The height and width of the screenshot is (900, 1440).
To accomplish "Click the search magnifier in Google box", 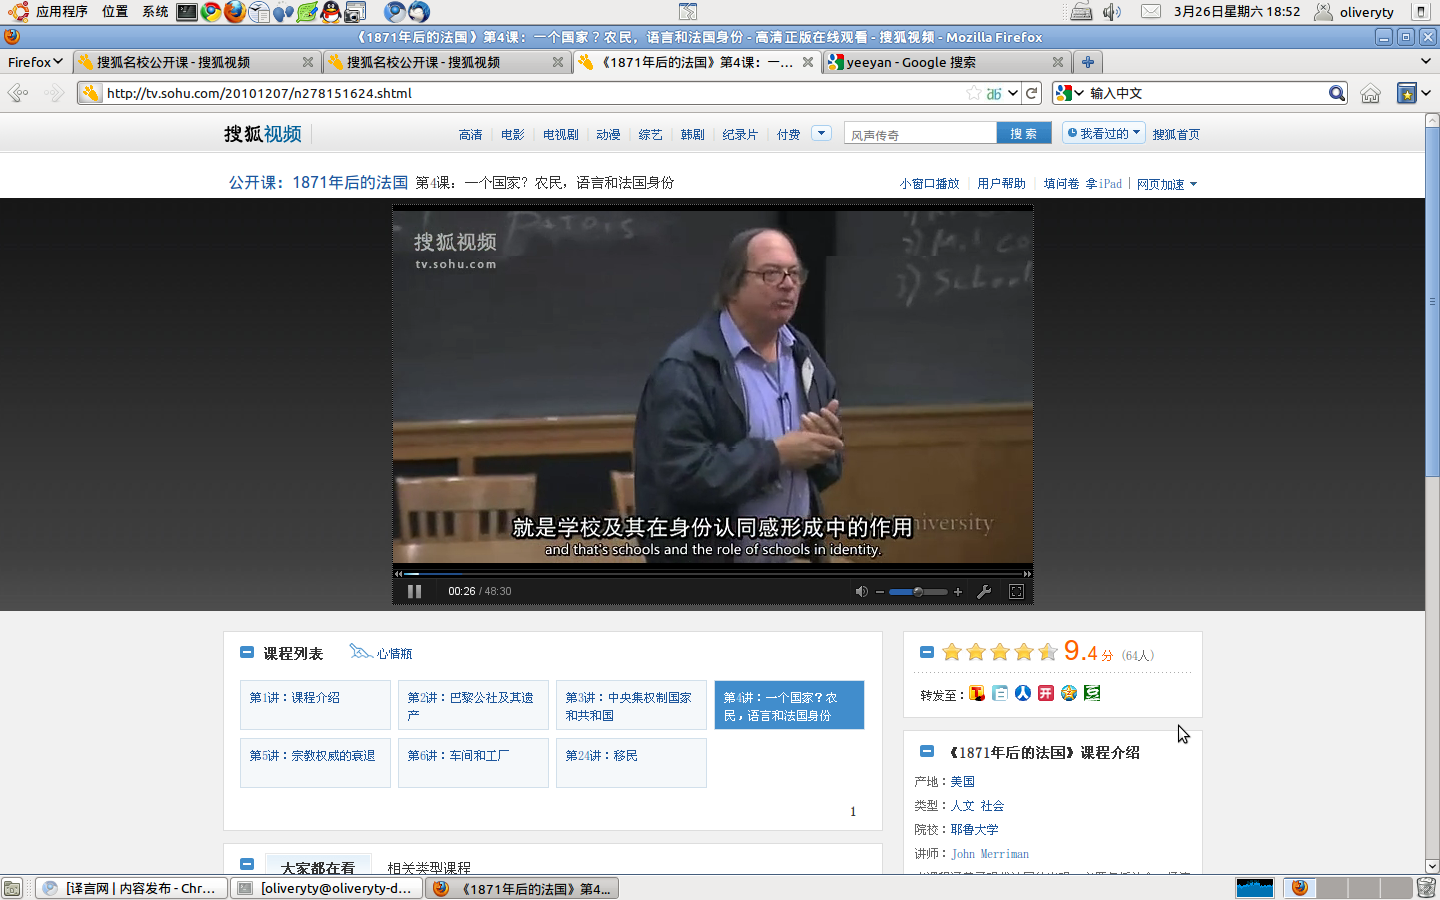I will 1337,93.
